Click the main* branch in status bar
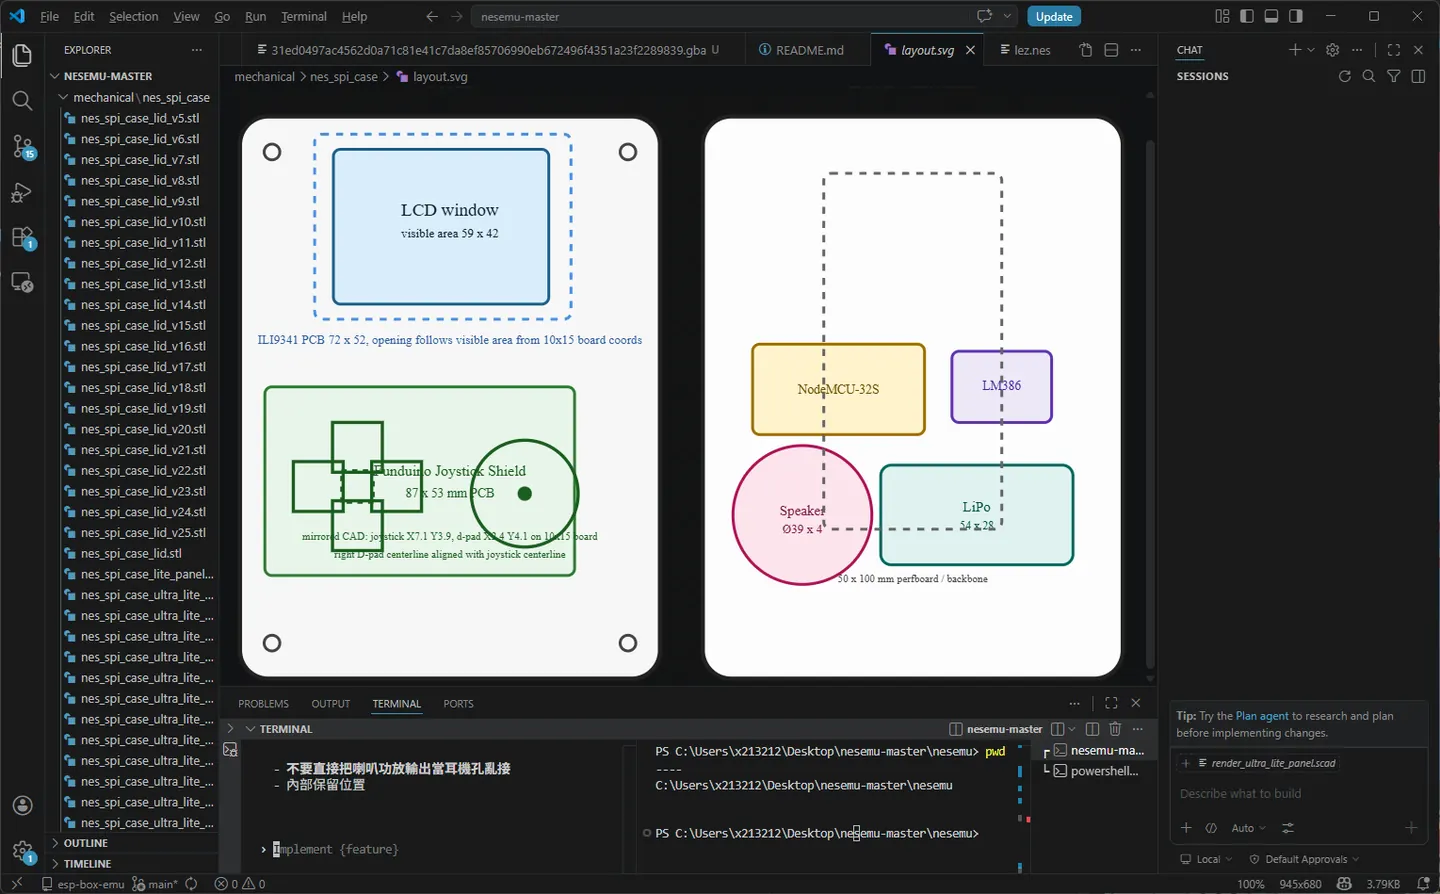1440x894 pixels. tap(155, 884)
